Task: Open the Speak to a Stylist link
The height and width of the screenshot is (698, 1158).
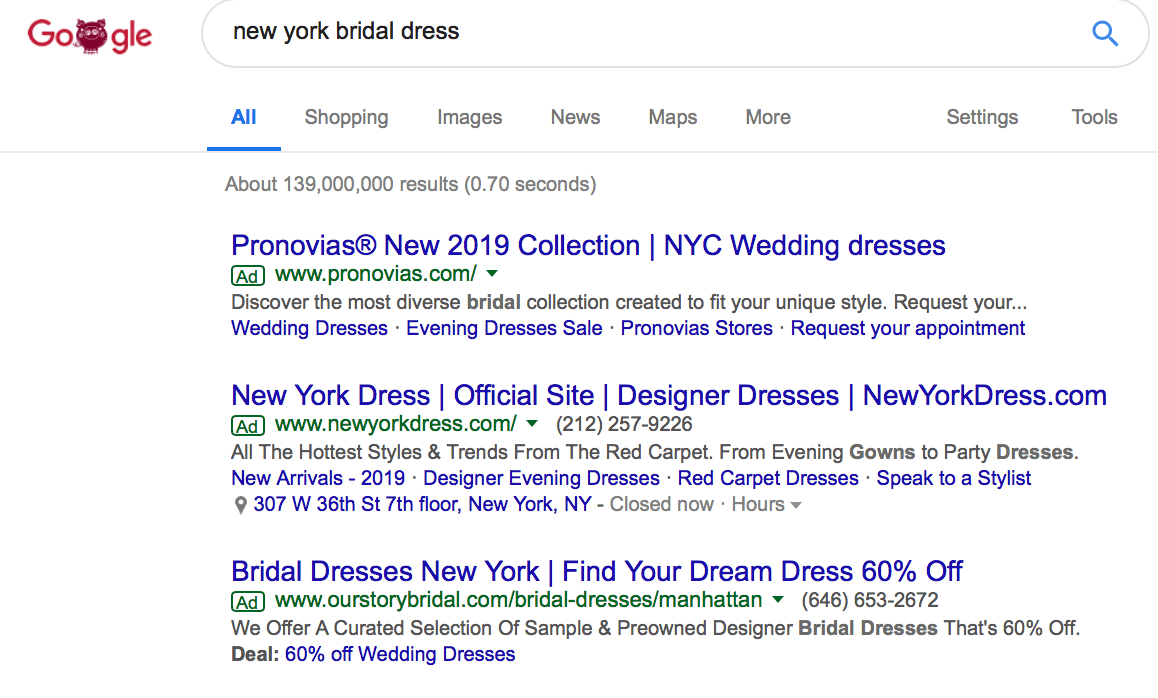Action: pyautogui.click(x=953, y=479)
